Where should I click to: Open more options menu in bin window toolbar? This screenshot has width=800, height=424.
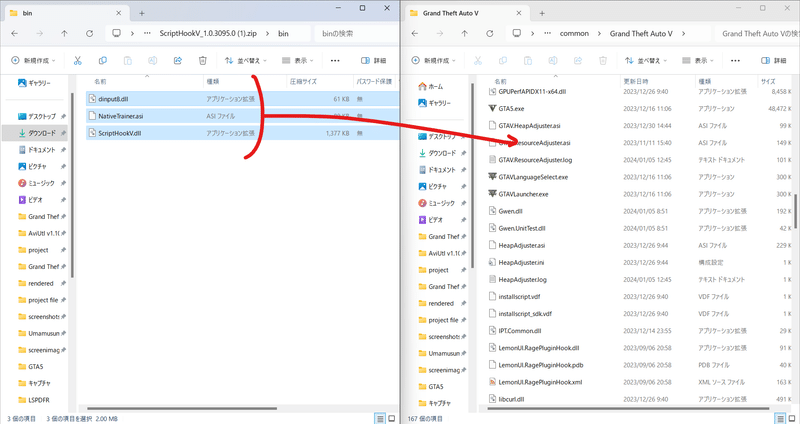click(x=335, y=61)
